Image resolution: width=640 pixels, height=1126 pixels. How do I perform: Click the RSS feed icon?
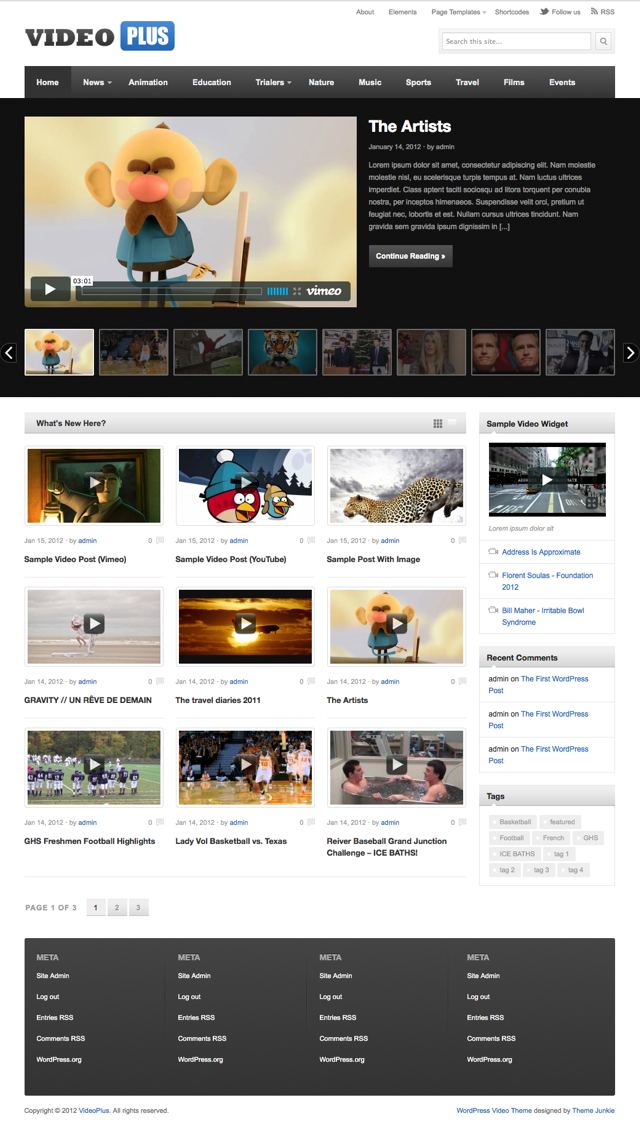[594, 11]
